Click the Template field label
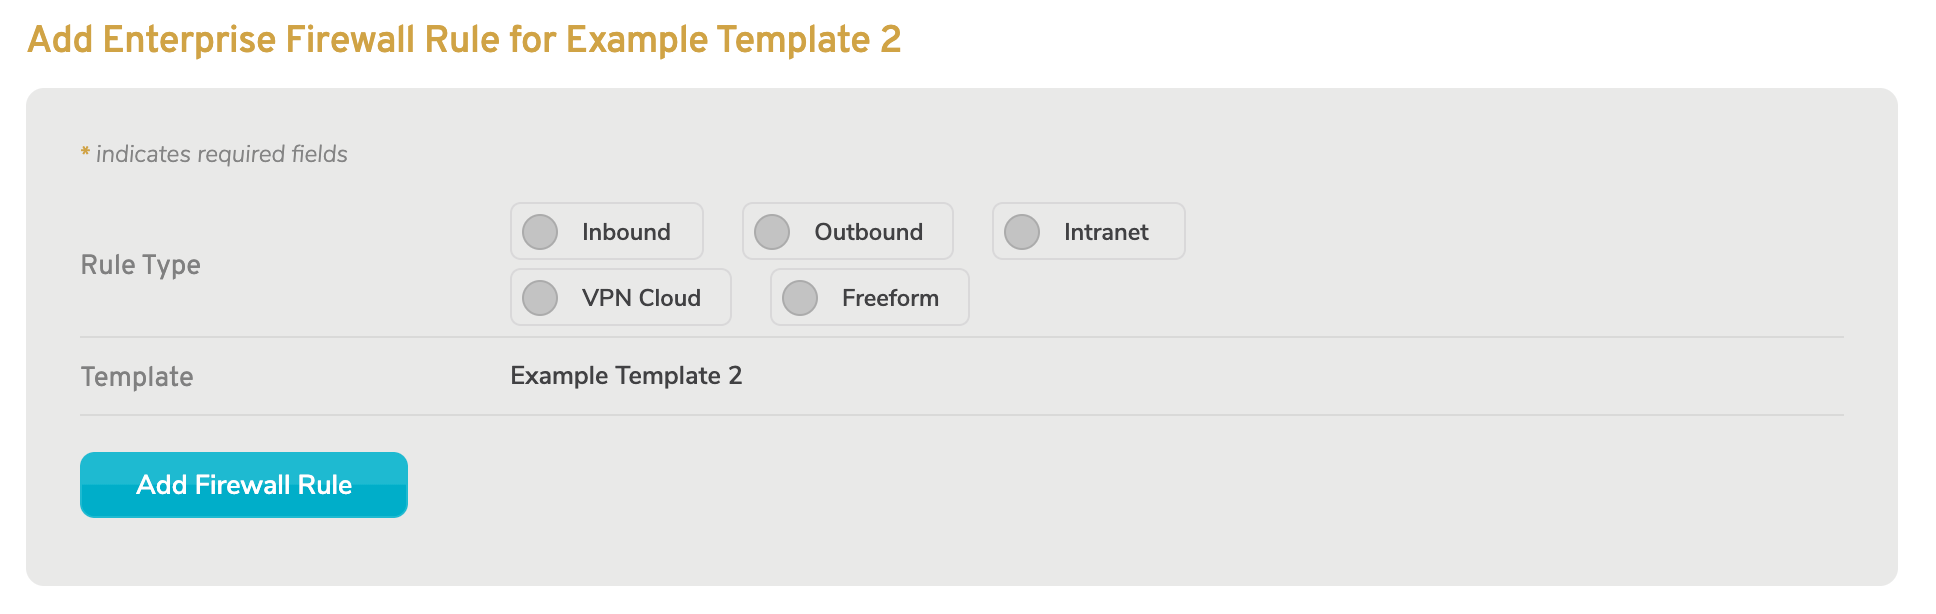Screen dimensions: 1936x614 [x=137, y=377]
